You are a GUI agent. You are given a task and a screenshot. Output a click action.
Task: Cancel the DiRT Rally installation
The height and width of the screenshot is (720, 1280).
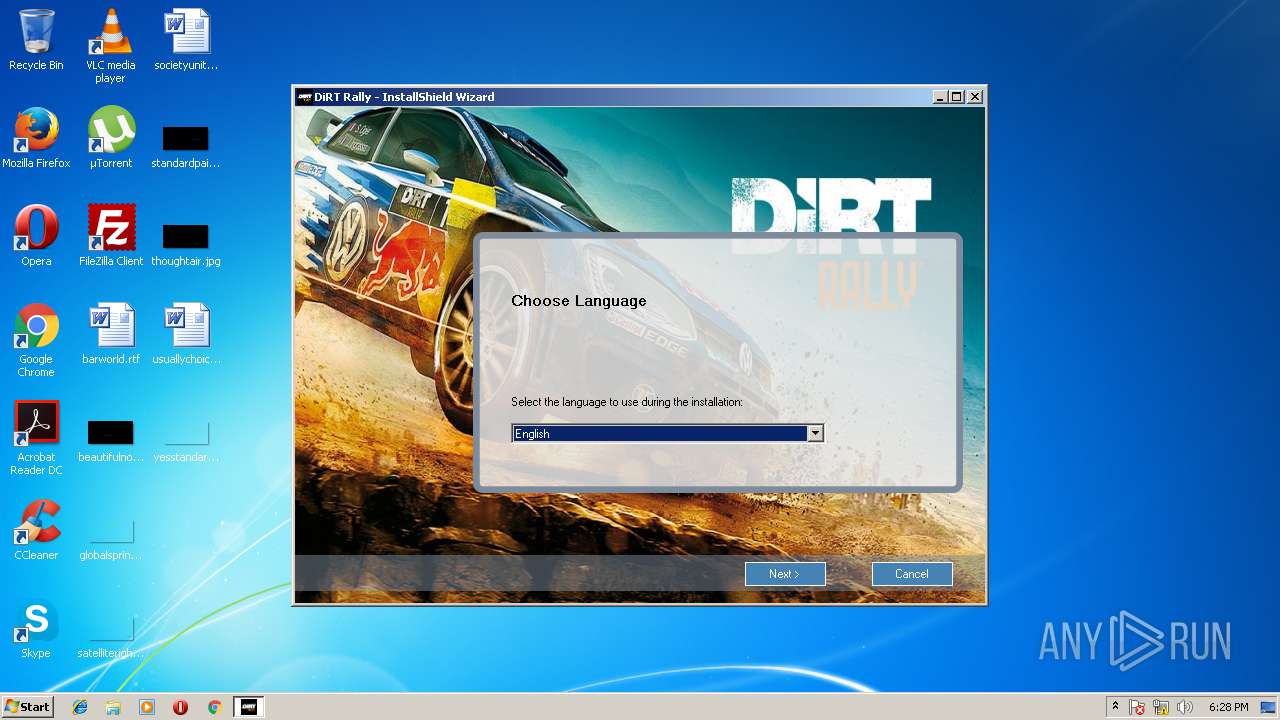point(912,574)
